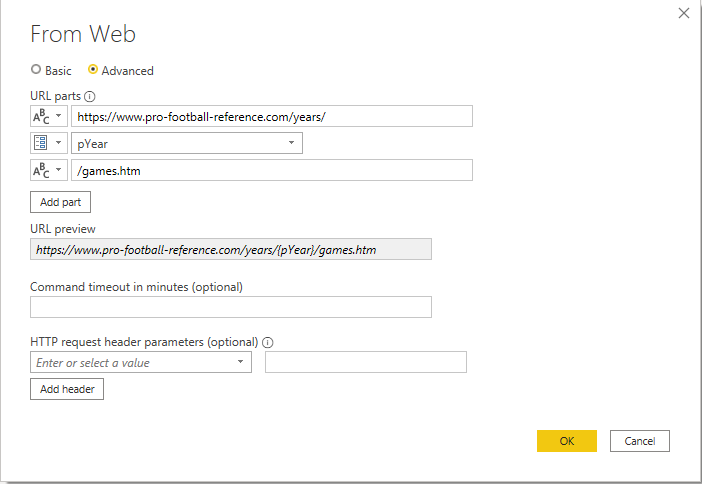This screenshot has height=484, width=702.
Task: Click parameter-type icon beside pYear
Action: click(41, 143)
